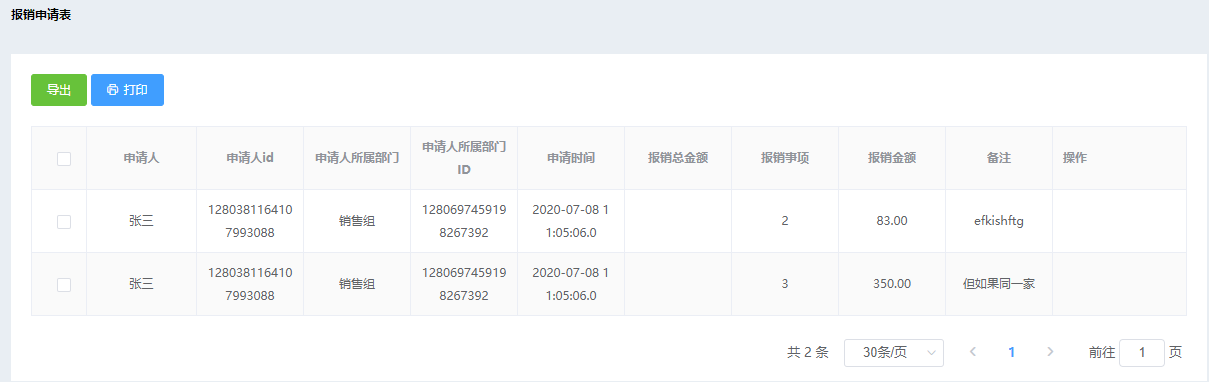1209x382 pixels.
Task: Click the 申请时间 cell in 350.00 row
Action: 571,284
